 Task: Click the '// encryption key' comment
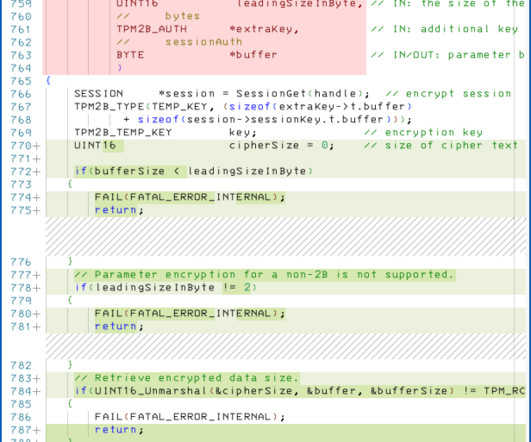click(423, 132)
